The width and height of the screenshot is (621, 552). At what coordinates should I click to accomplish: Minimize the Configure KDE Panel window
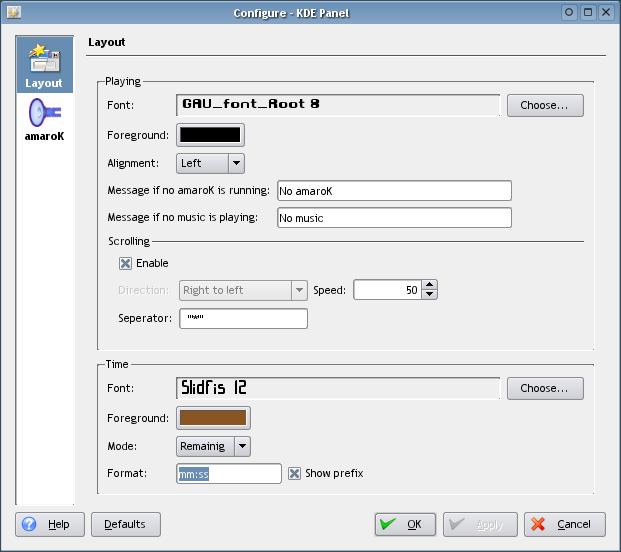[569, 12]
